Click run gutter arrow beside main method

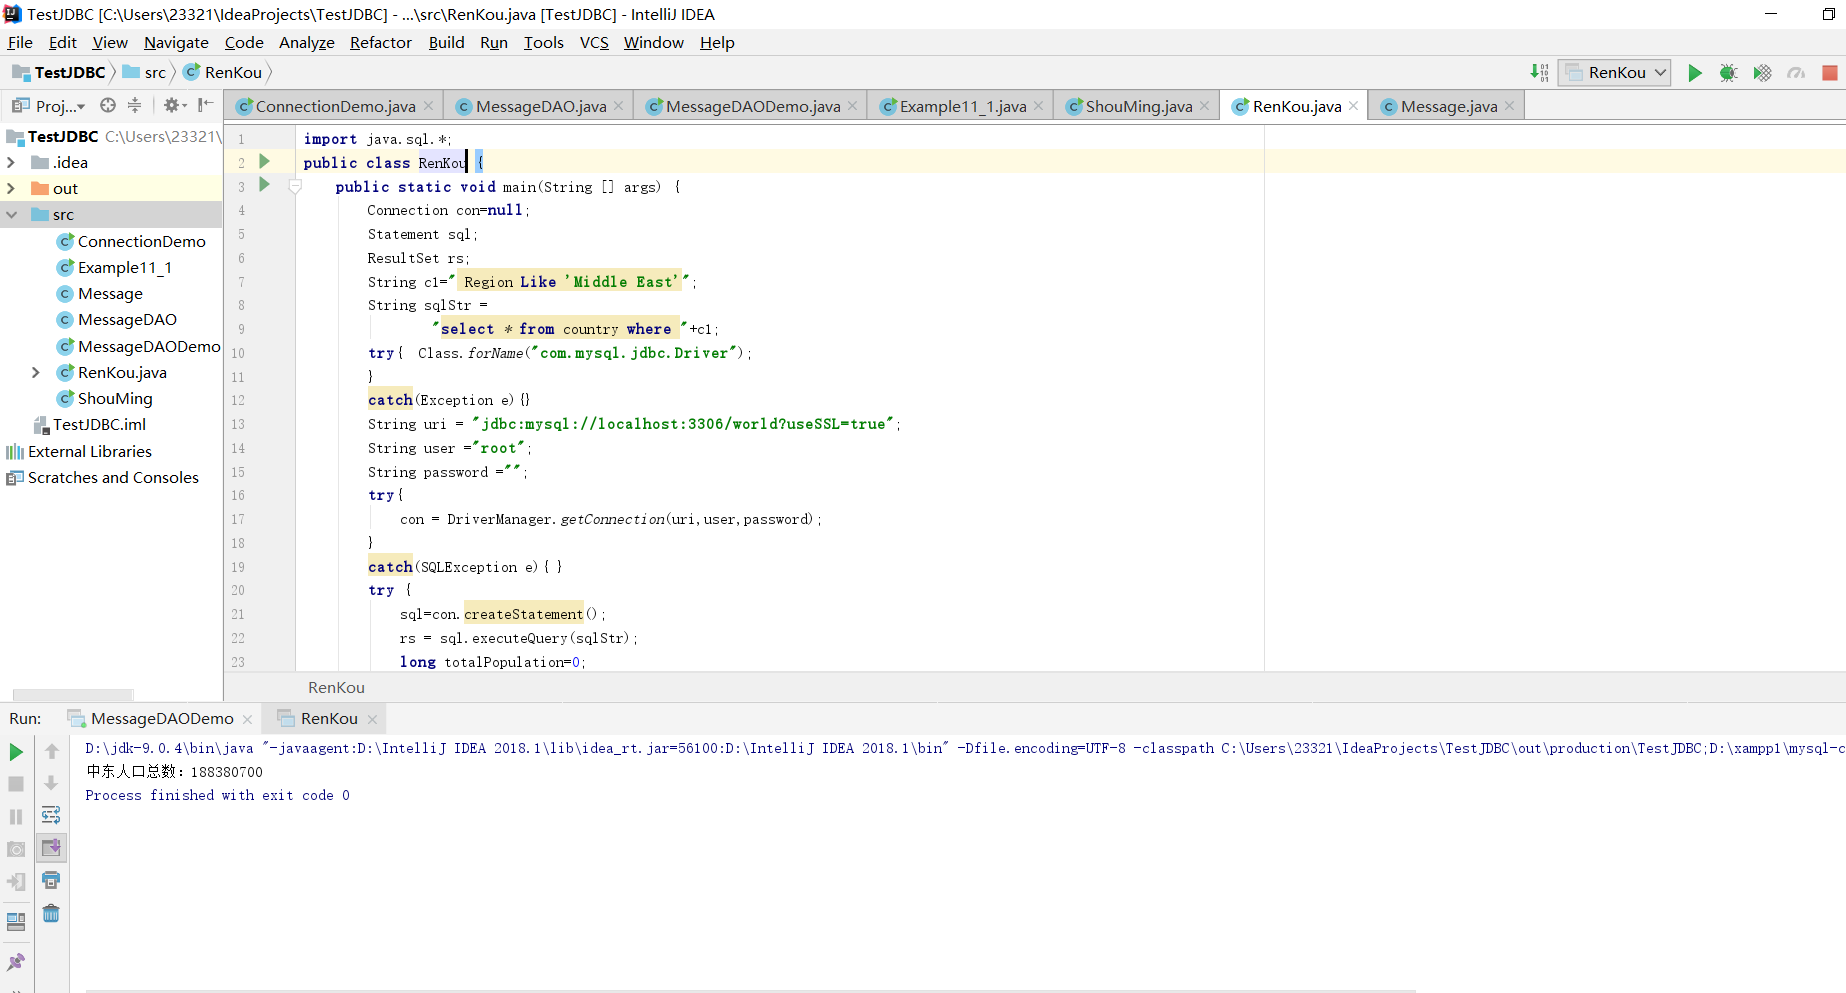pyautogui.click(x=264, y=184)
